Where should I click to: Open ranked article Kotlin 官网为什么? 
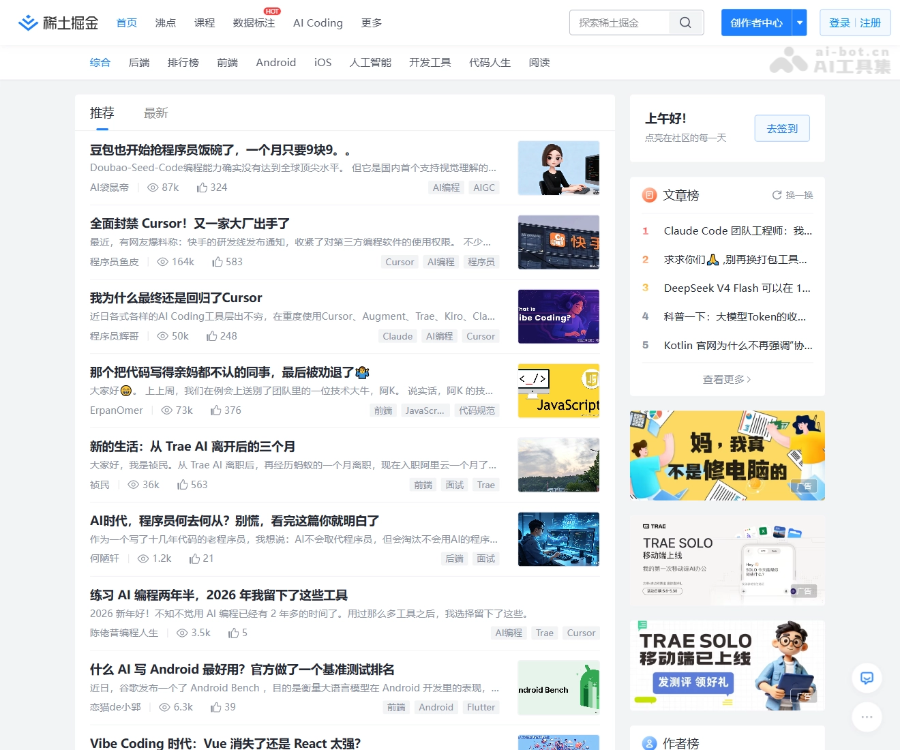pyautogui.click(x=738, y=345)
